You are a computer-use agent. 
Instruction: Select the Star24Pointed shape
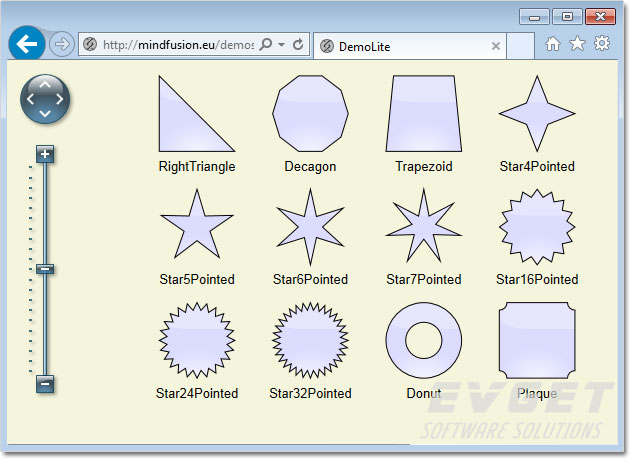[196, 340]
